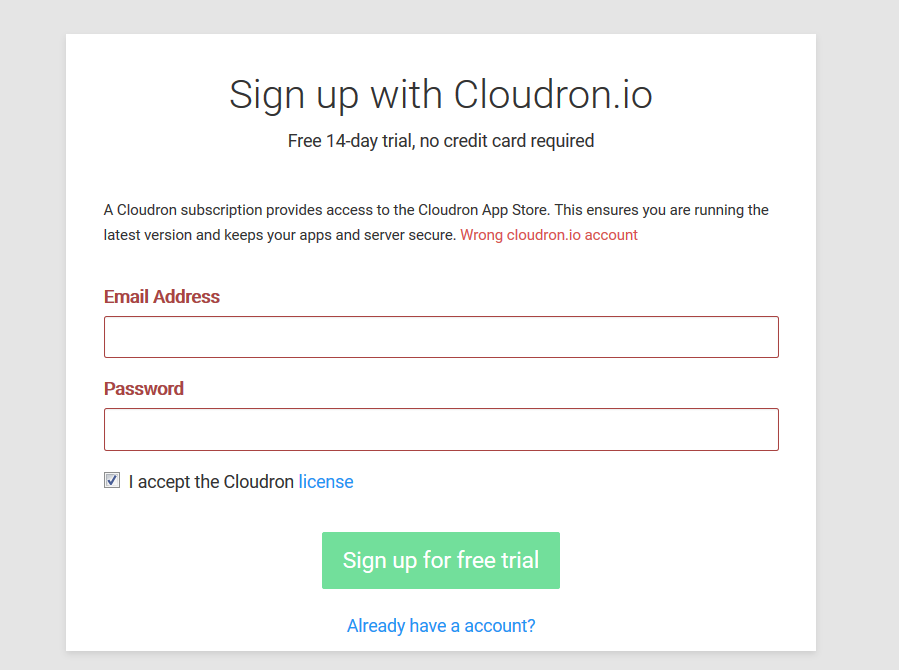Click blank white space left of the Sign up button
Screen dimensions: 899x670
click(200, 560)
